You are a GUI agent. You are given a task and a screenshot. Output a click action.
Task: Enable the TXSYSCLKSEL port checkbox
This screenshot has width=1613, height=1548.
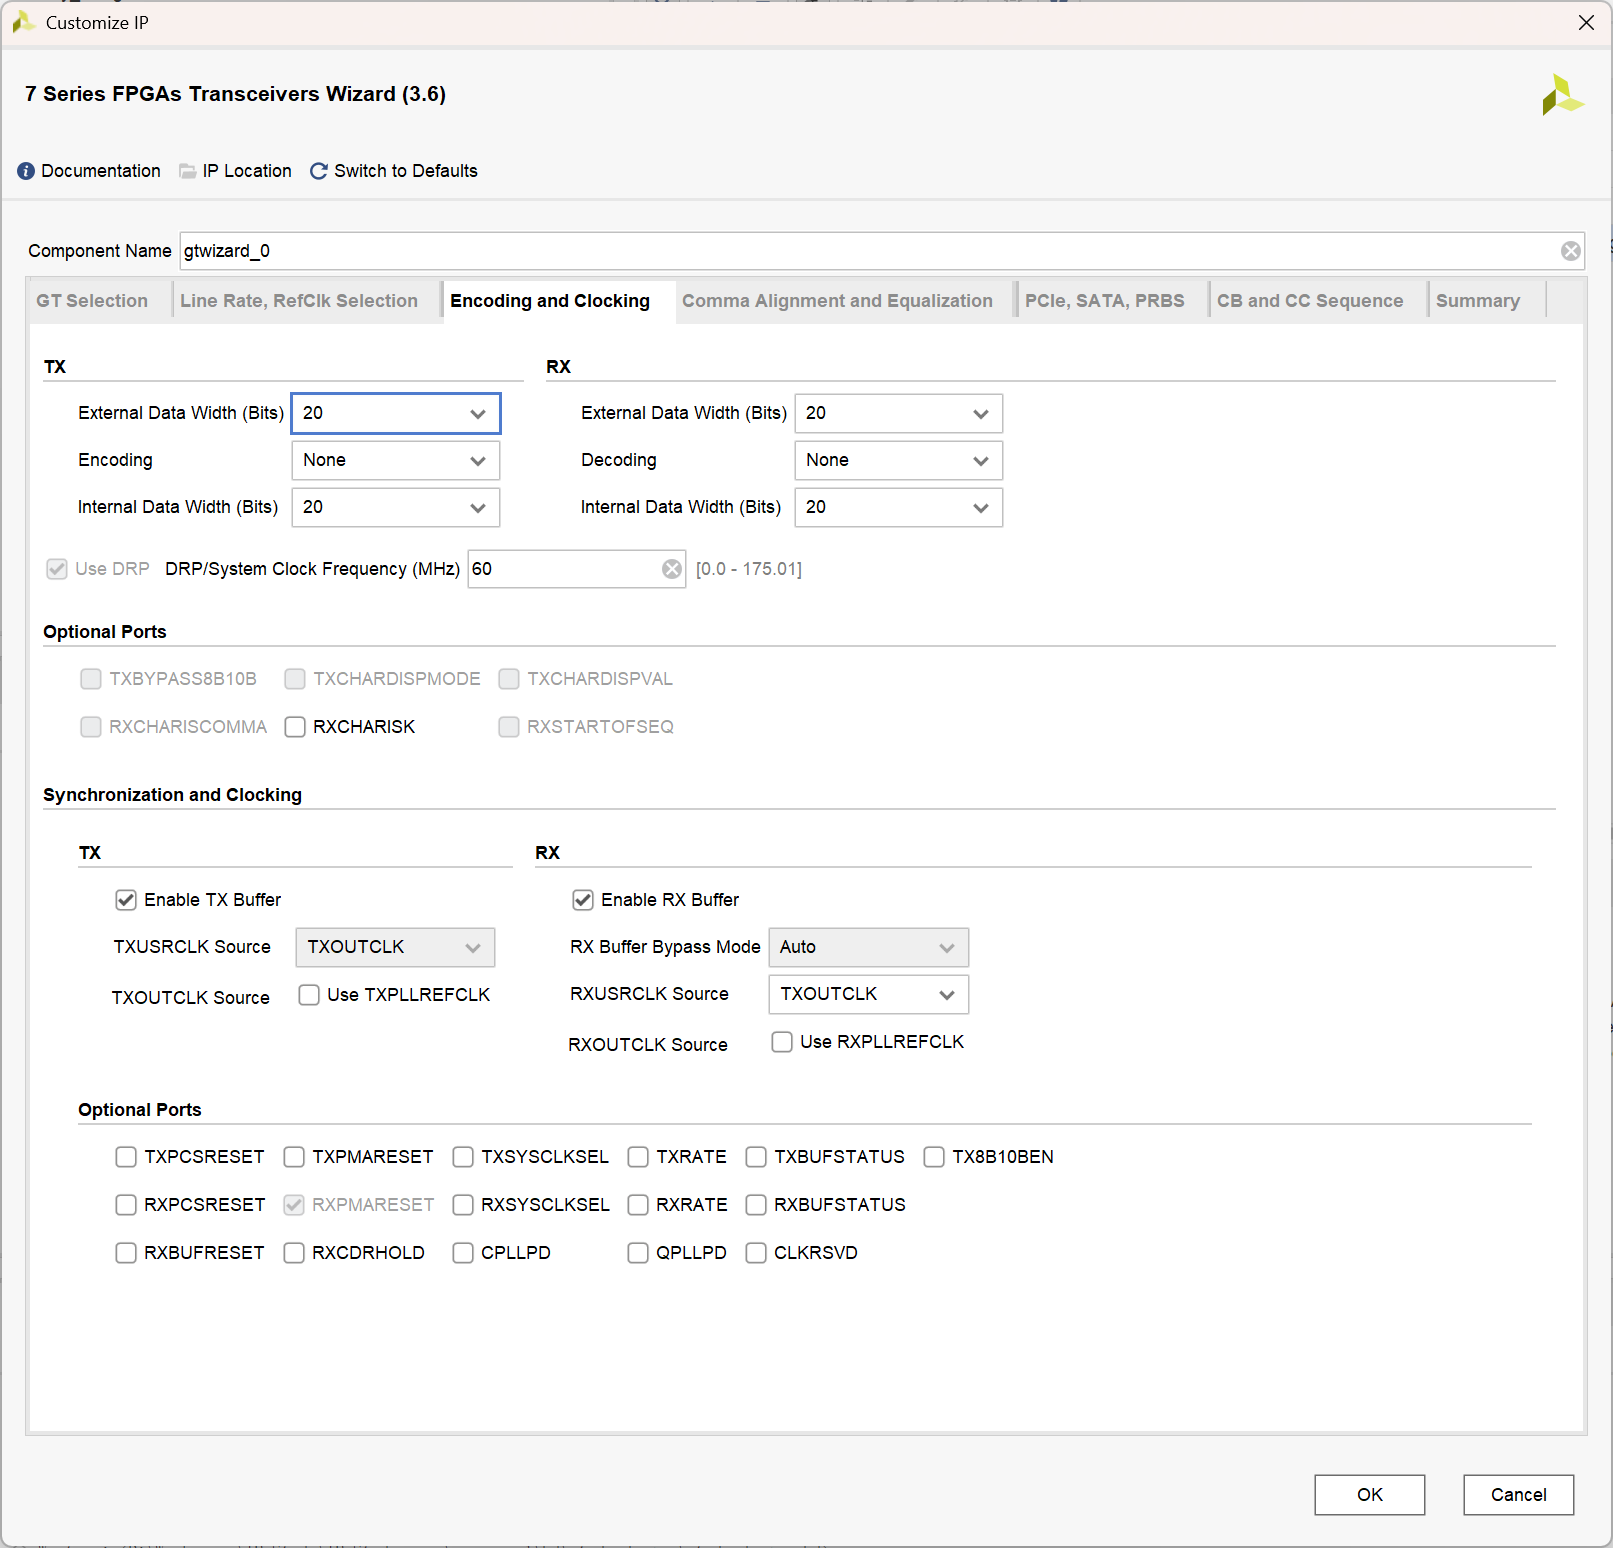click(463, 1157)
